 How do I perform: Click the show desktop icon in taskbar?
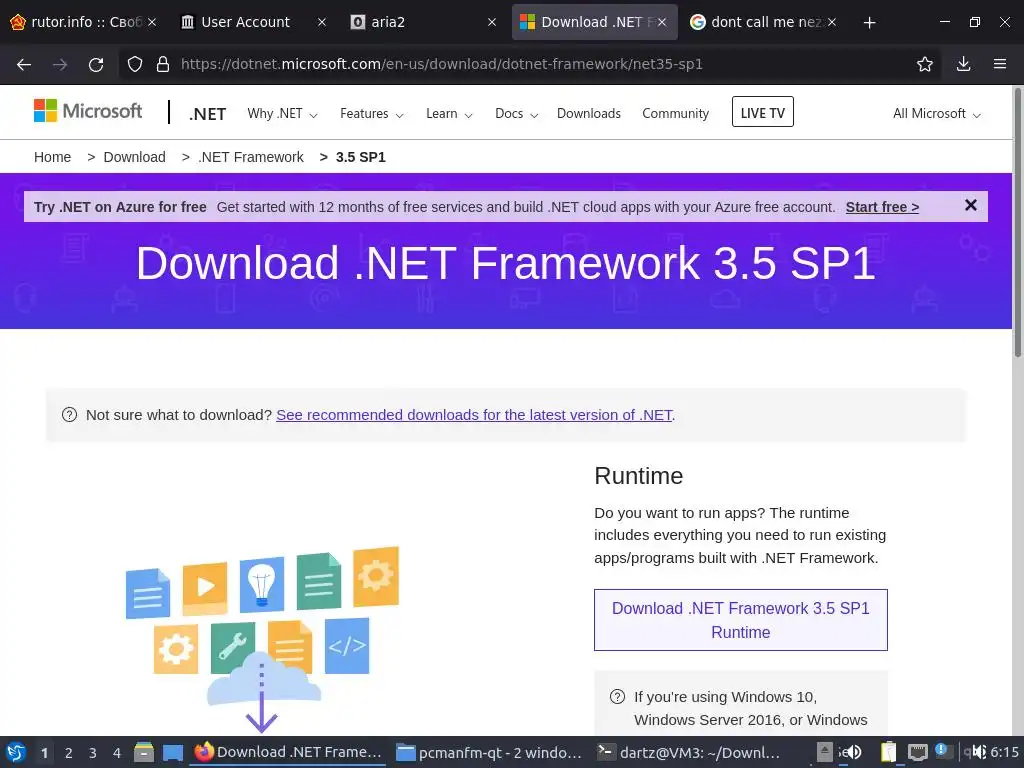[x=172, y=752]
